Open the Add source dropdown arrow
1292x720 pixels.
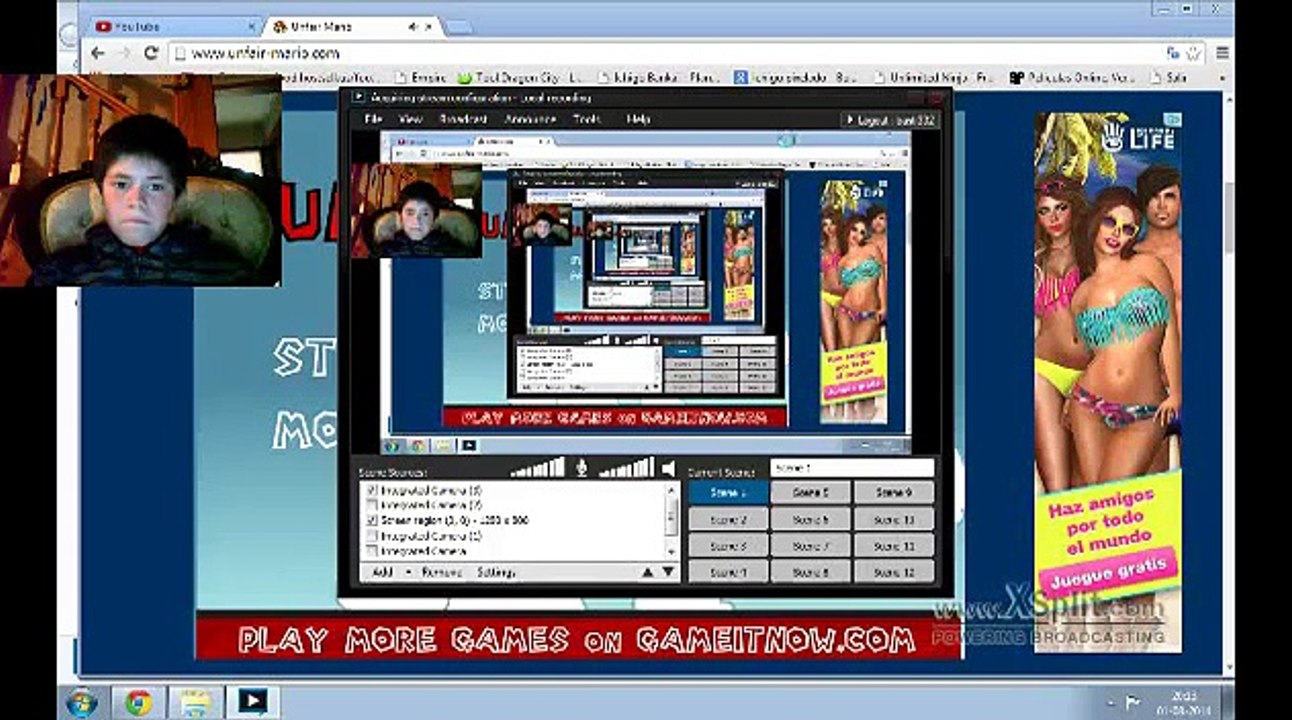pos(408,573)
